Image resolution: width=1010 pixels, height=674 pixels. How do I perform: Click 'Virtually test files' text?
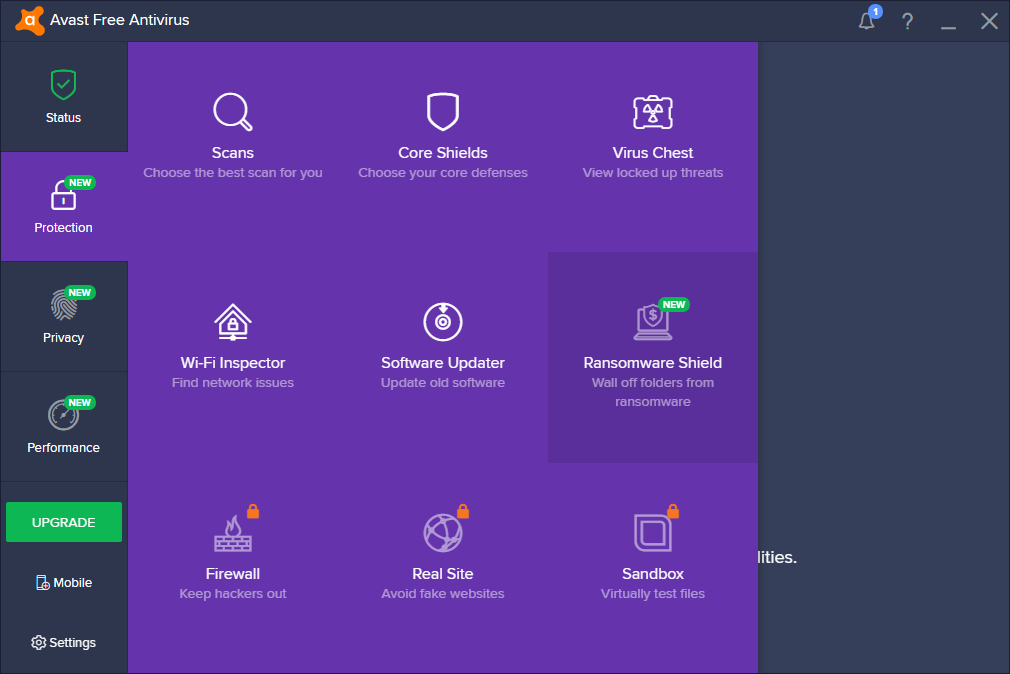point(653,593)
